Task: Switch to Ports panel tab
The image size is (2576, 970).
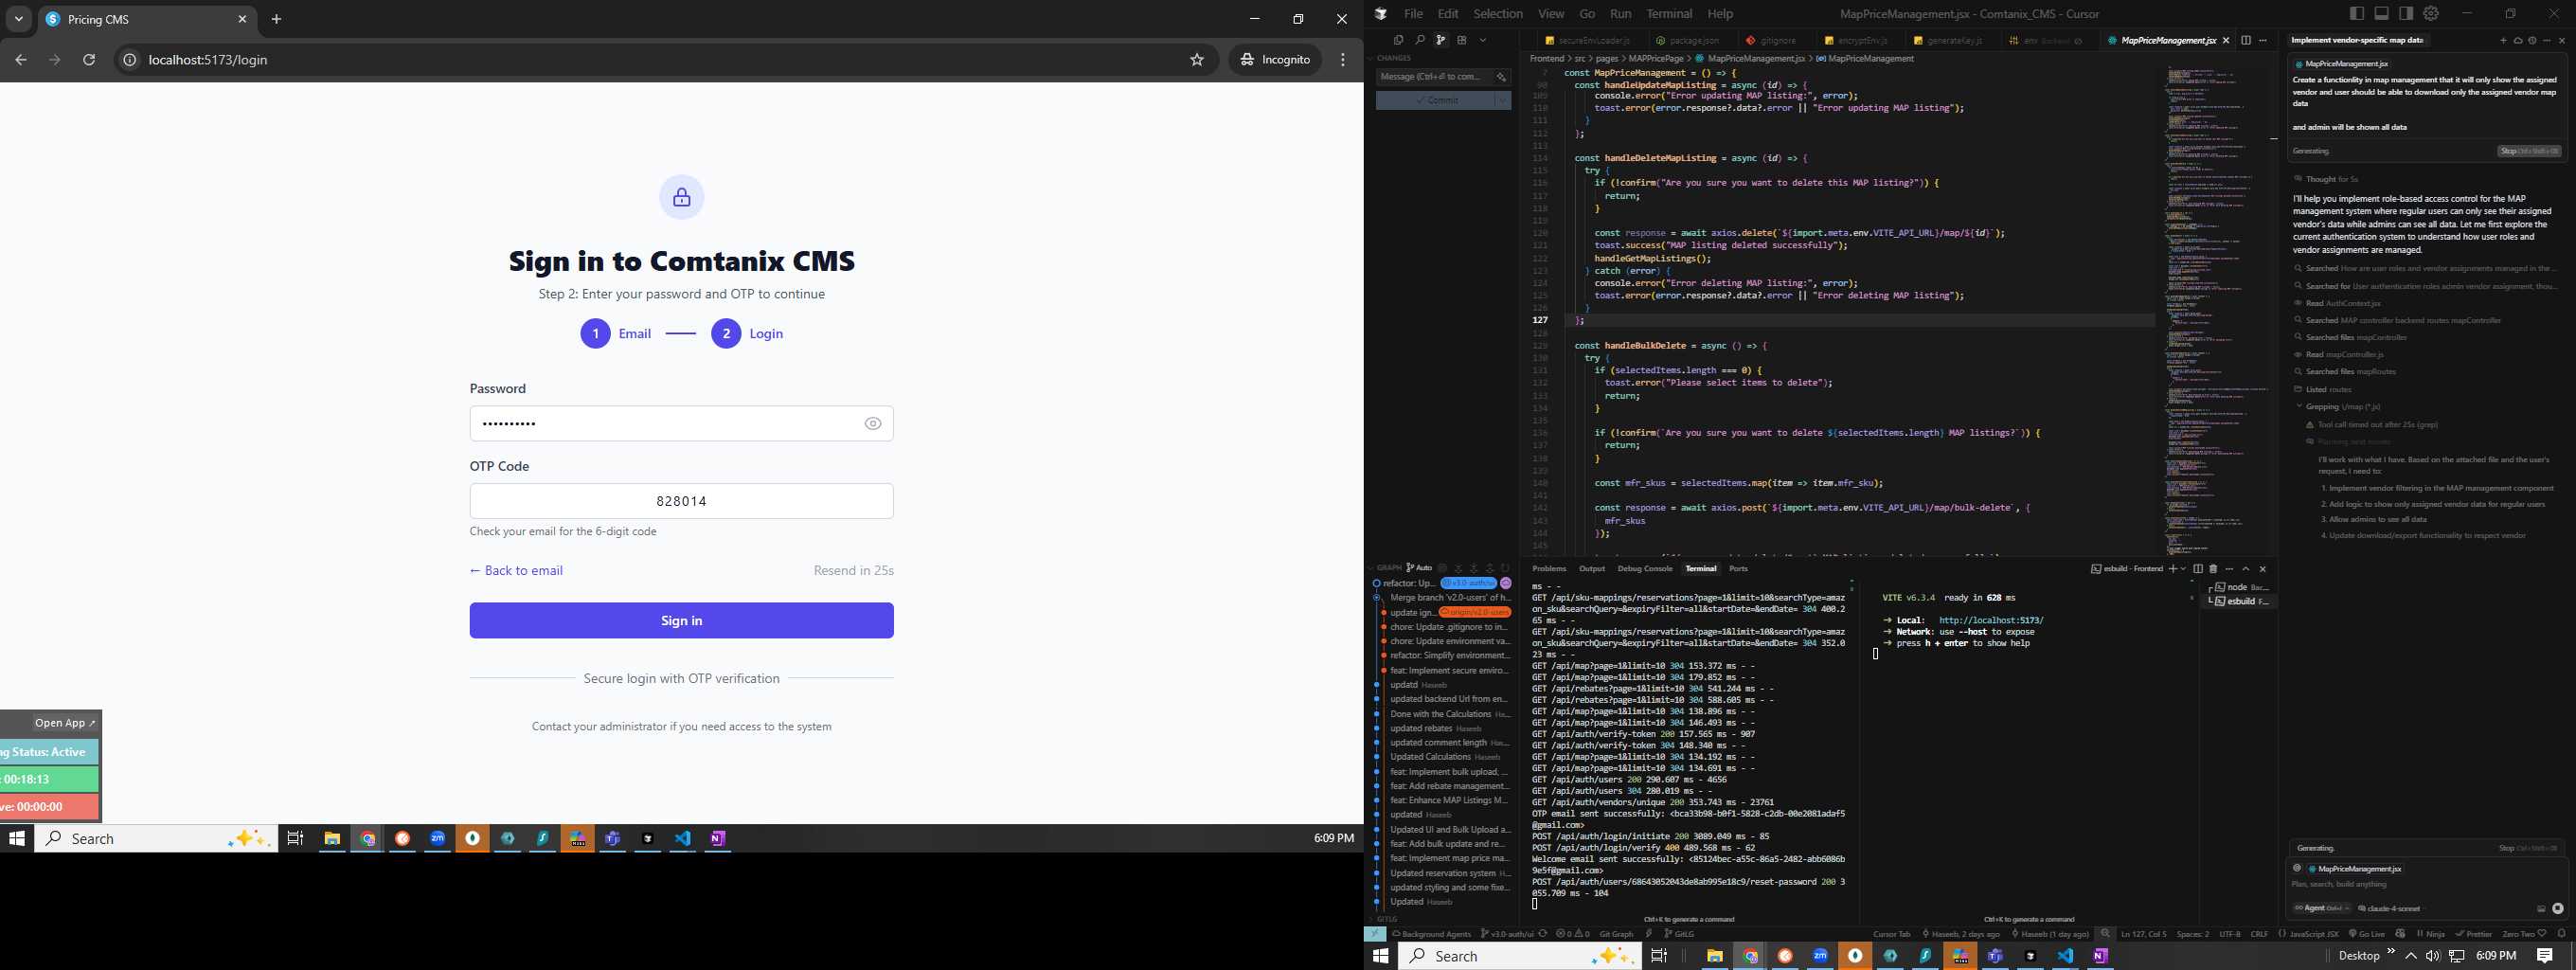Action: pos(1739,569)
